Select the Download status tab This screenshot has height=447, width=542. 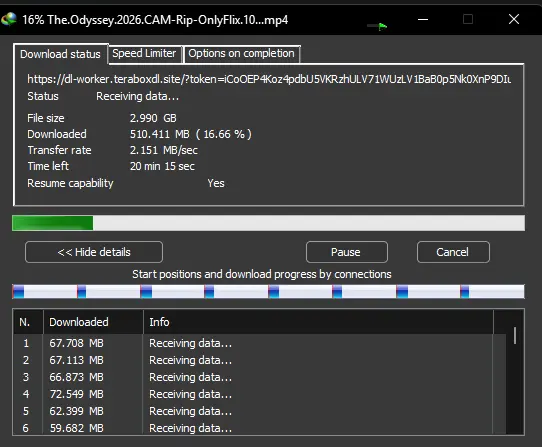tap(60, 54)
